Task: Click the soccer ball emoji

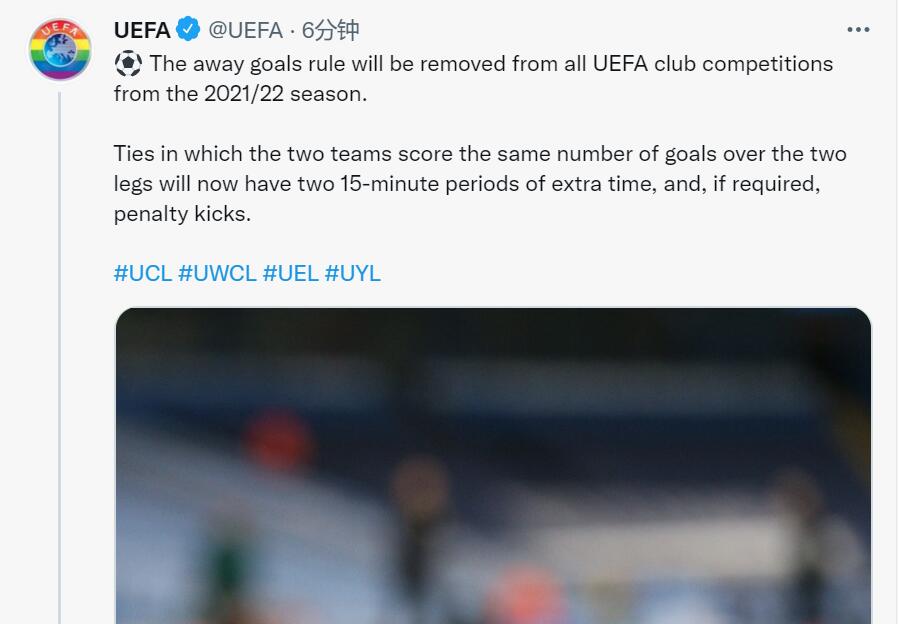Action: [x=128, y=64]
